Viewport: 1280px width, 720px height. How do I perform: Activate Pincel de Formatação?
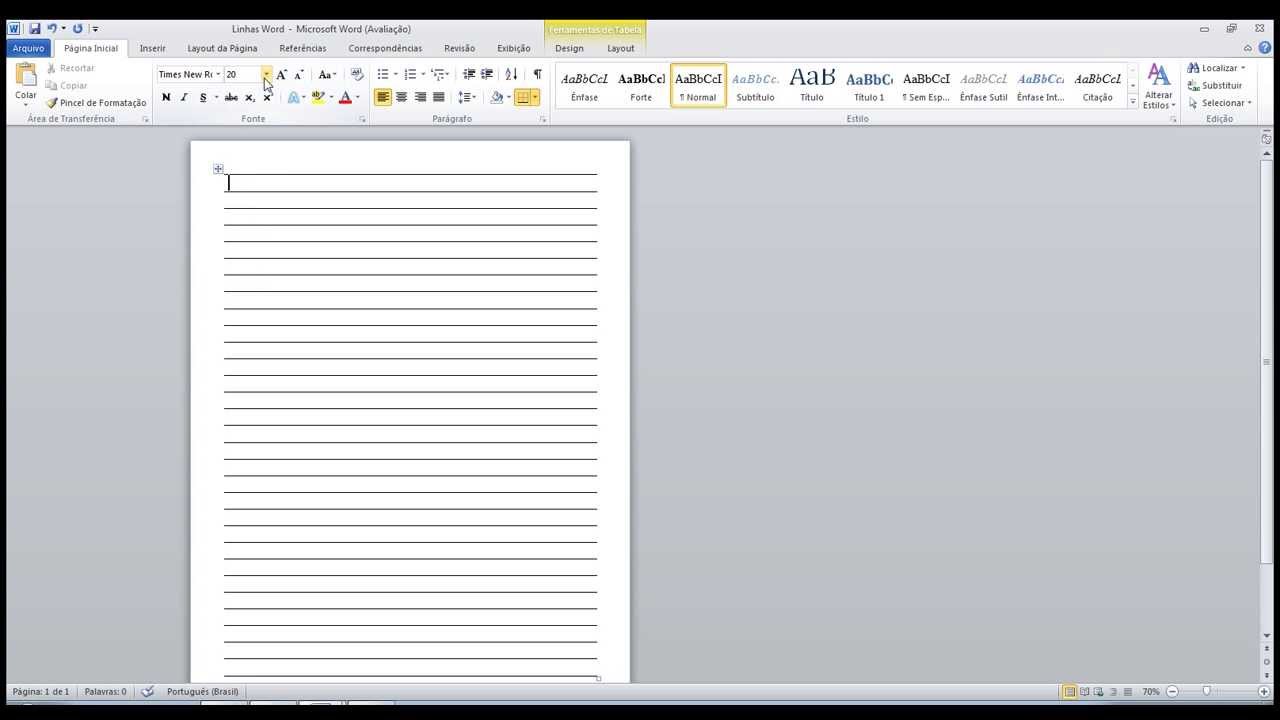tap(96, 102)
